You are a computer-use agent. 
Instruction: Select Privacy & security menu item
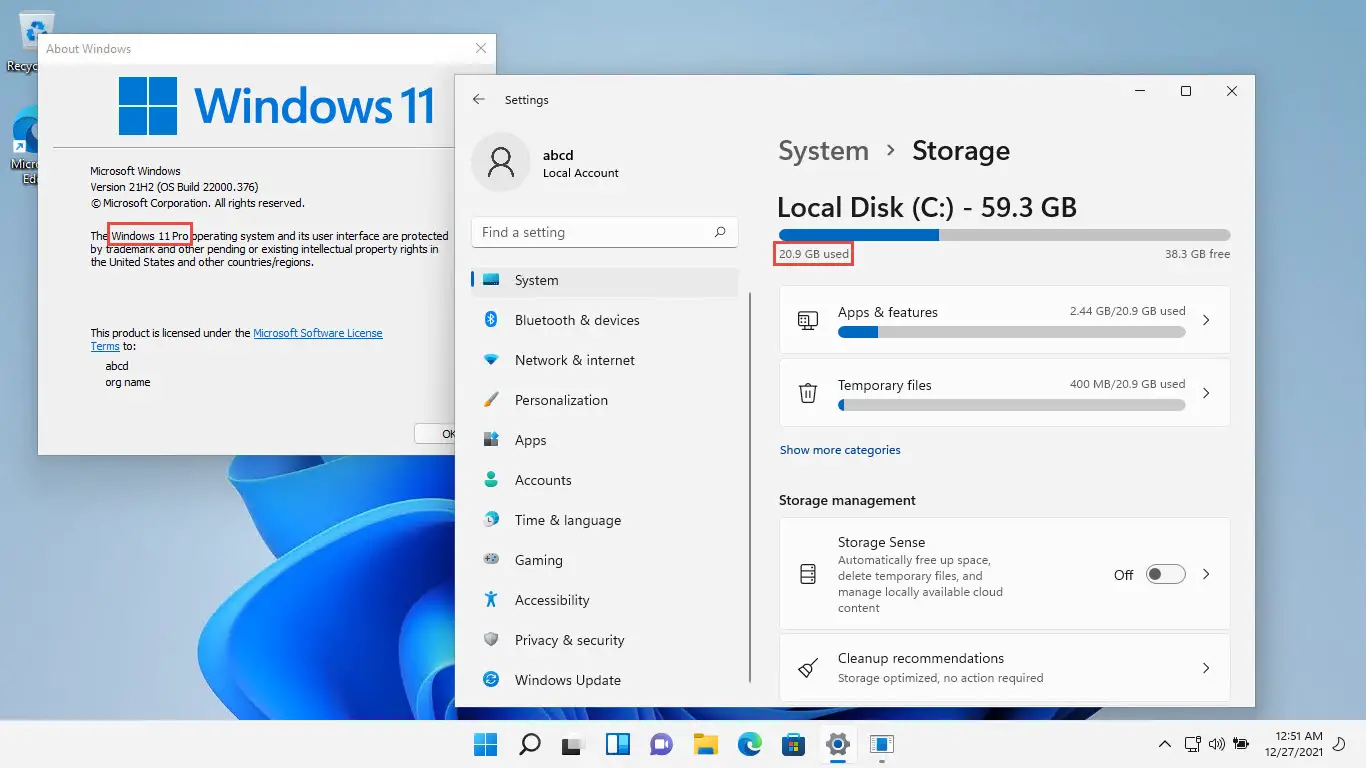[x=605, y=640]
